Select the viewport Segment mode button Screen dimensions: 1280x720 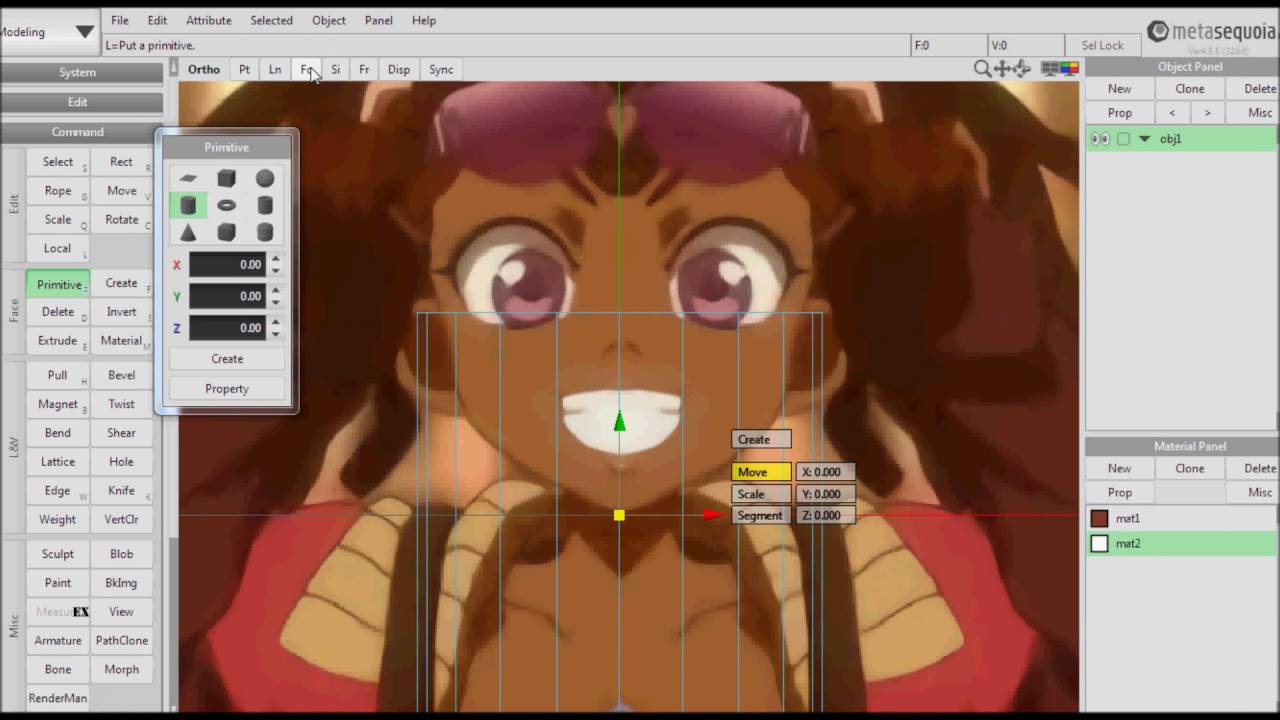[761, 516]
